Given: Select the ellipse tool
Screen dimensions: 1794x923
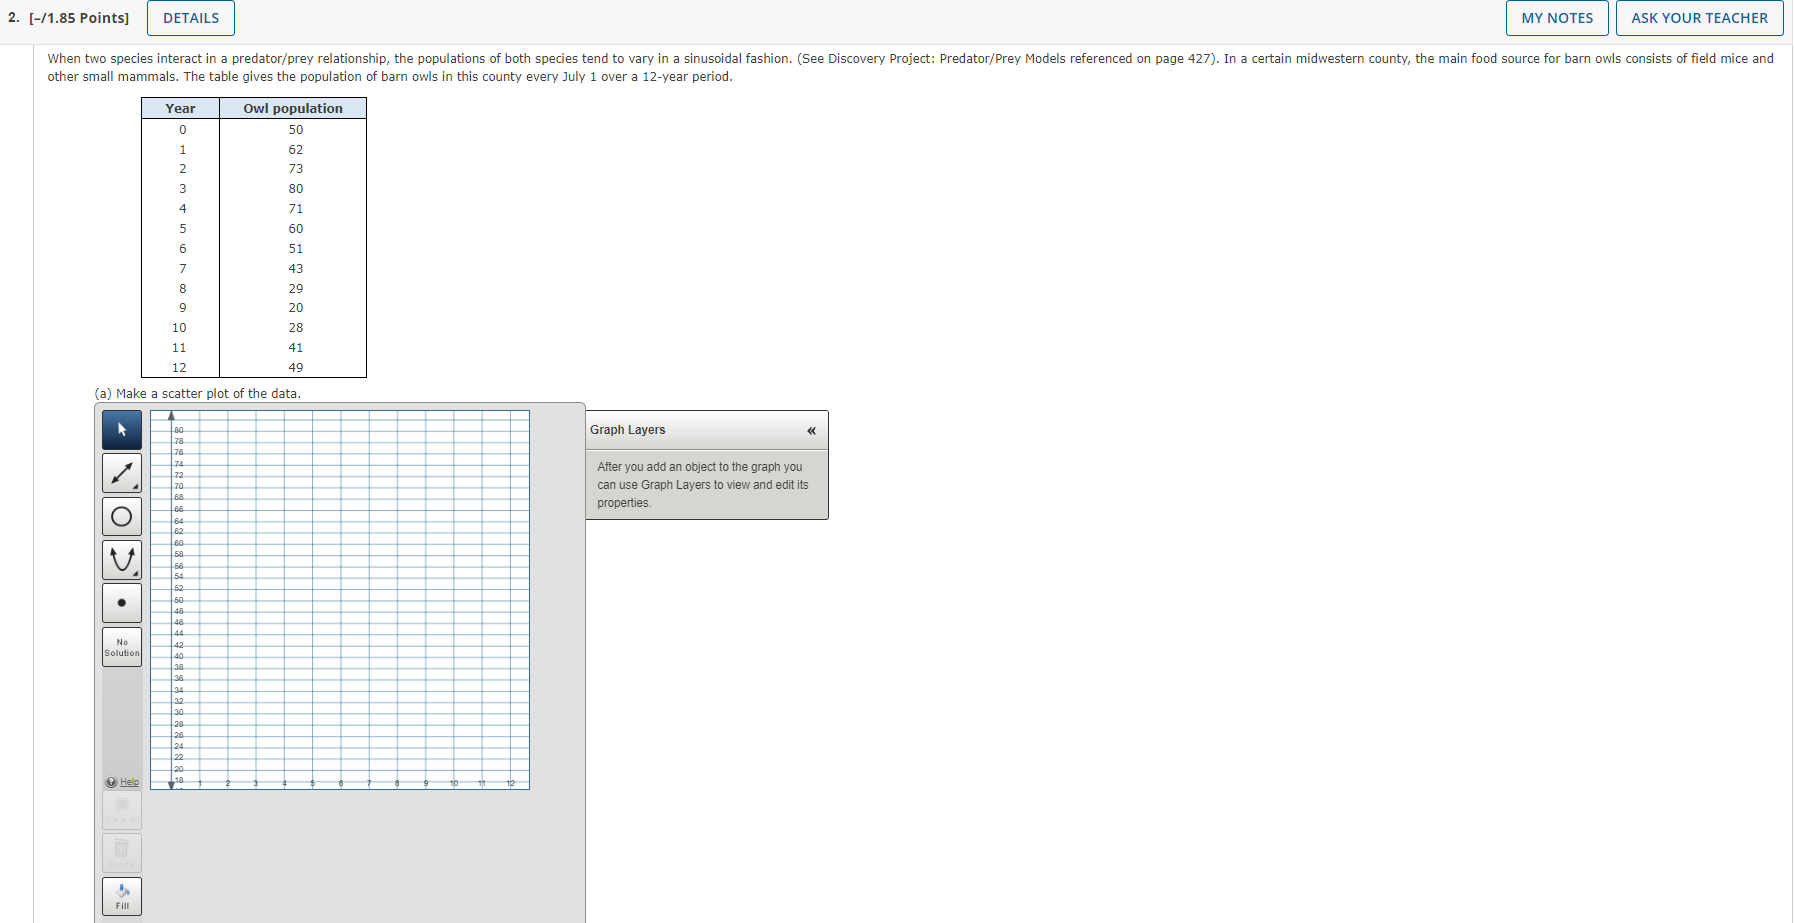Looking at the screenshot, I should click(x=121, y=516).
